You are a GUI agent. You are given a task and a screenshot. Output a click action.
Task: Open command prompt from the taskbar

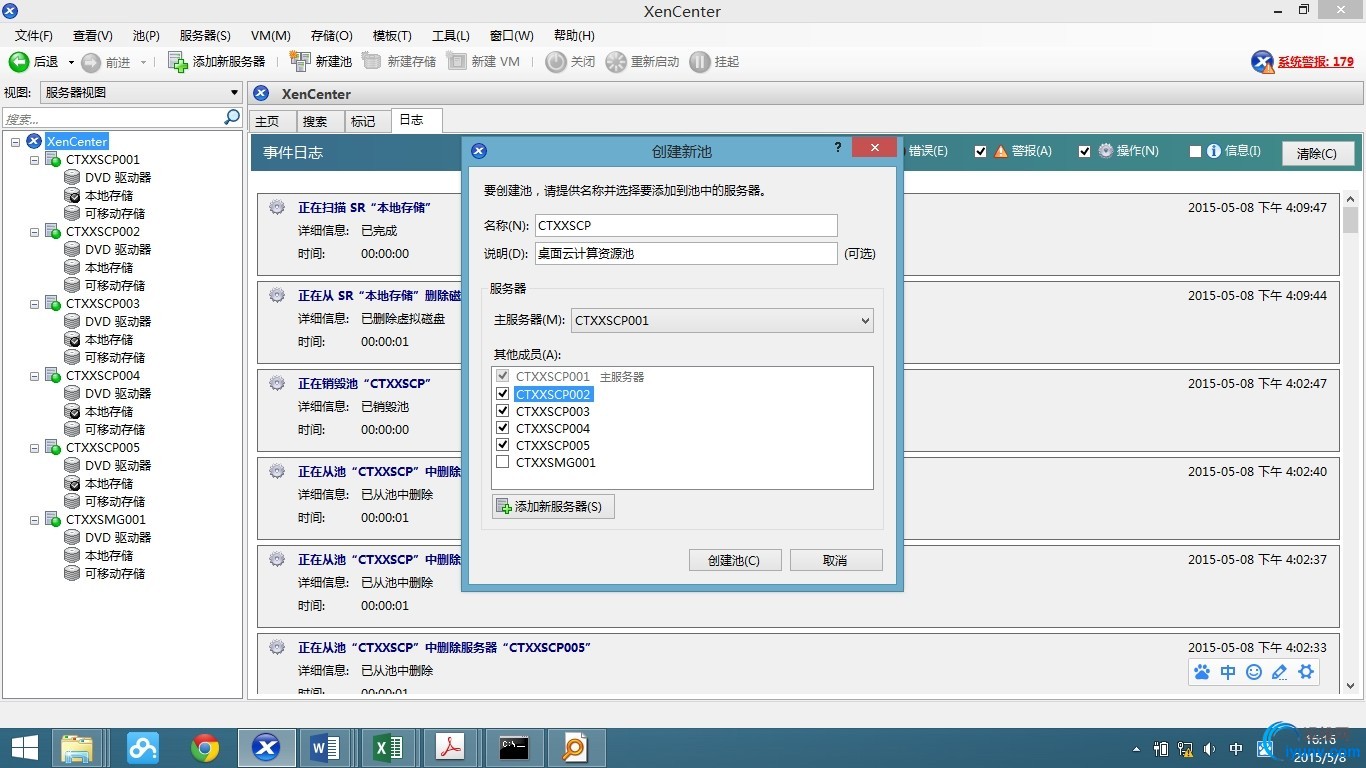[514, 748]
